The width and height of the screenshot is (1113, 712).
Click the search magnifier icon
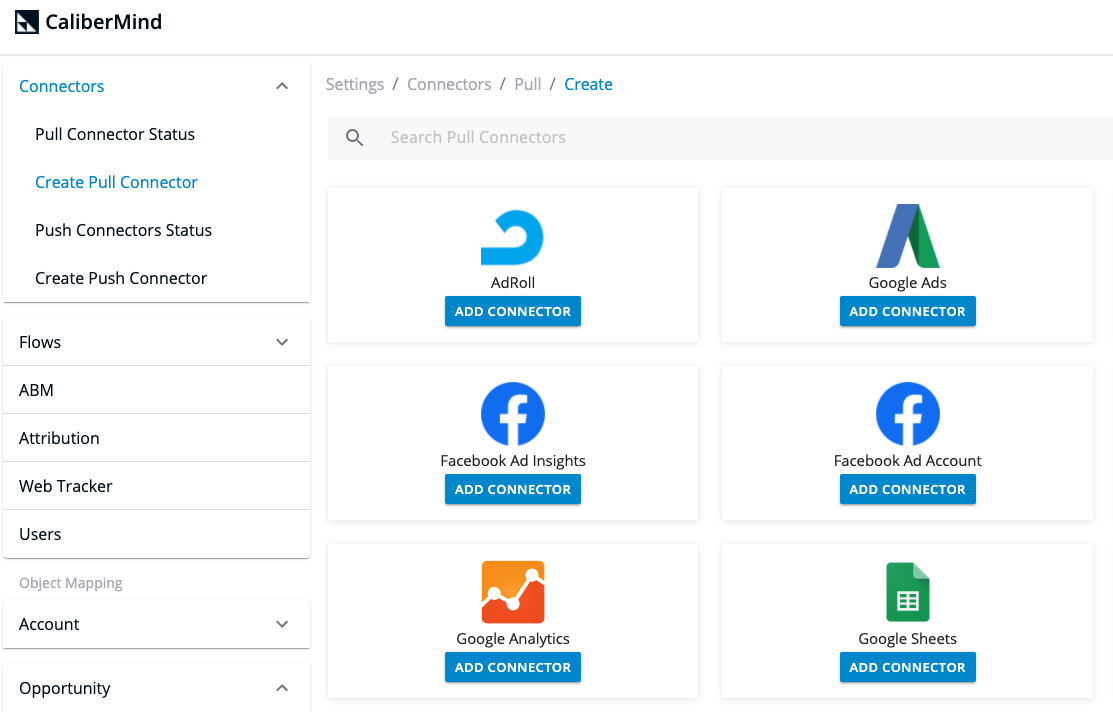tap(354, 138)
